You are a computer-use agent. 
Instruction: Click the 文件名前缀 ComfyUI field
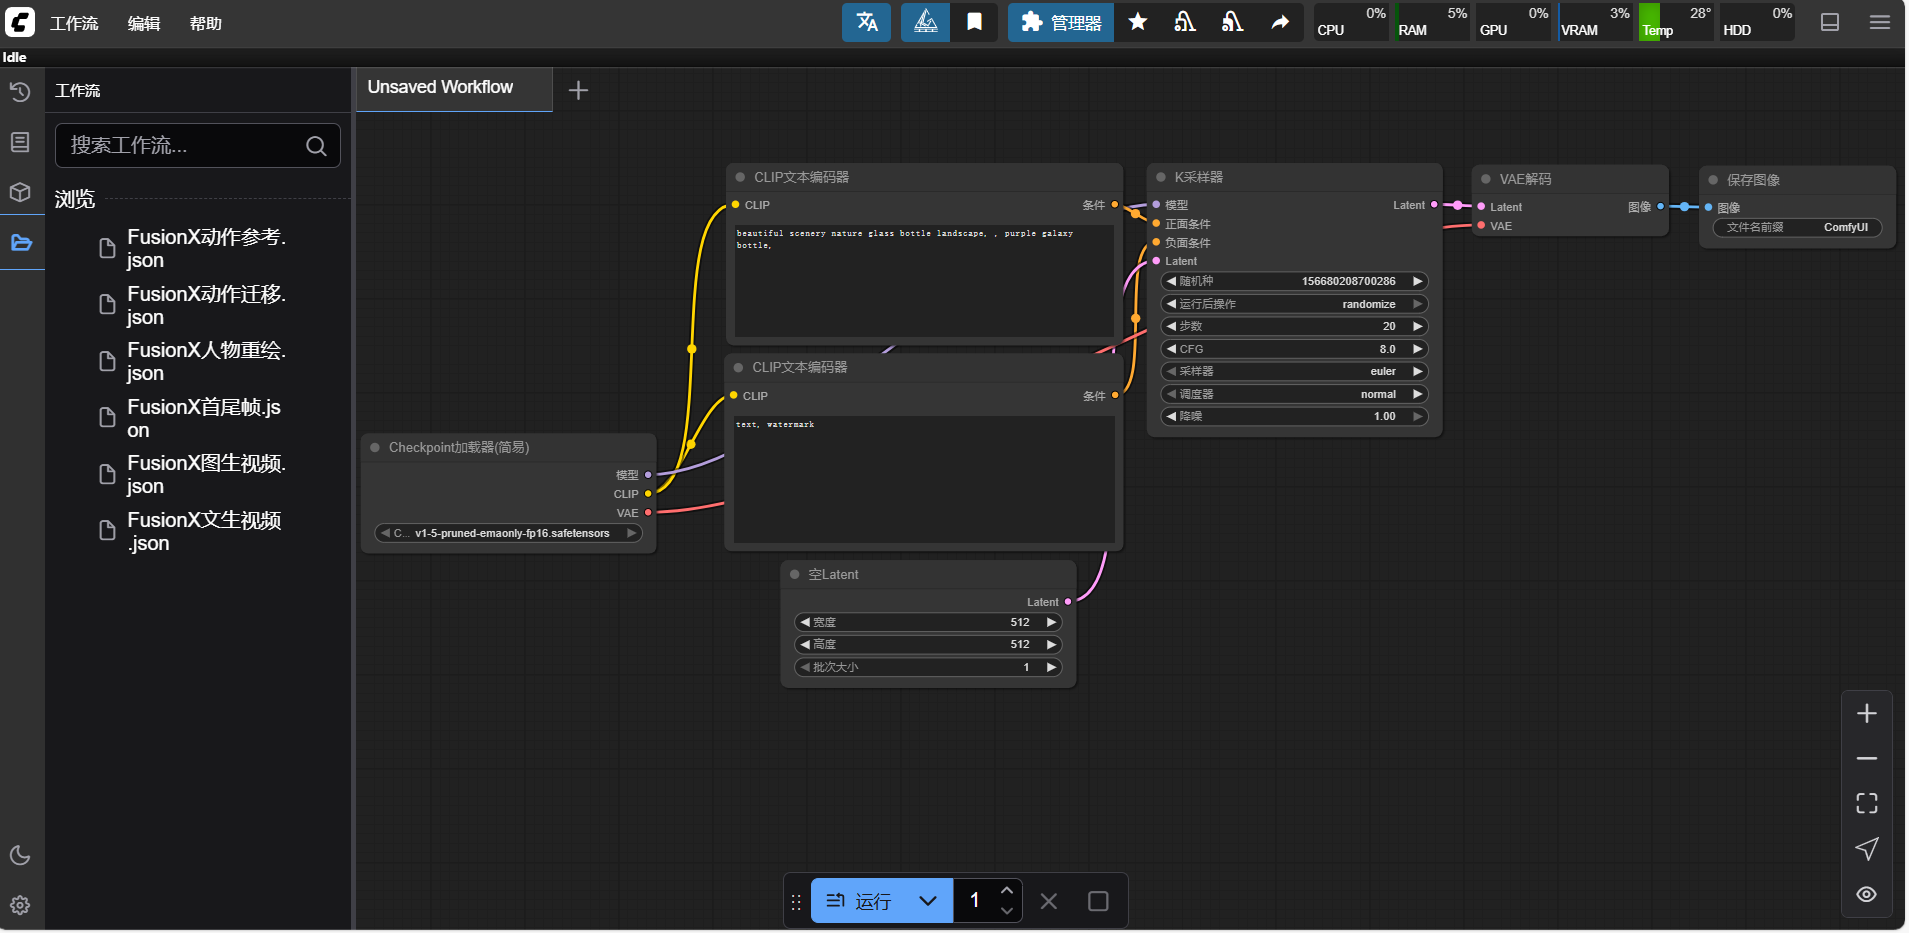pos(1798,227)
